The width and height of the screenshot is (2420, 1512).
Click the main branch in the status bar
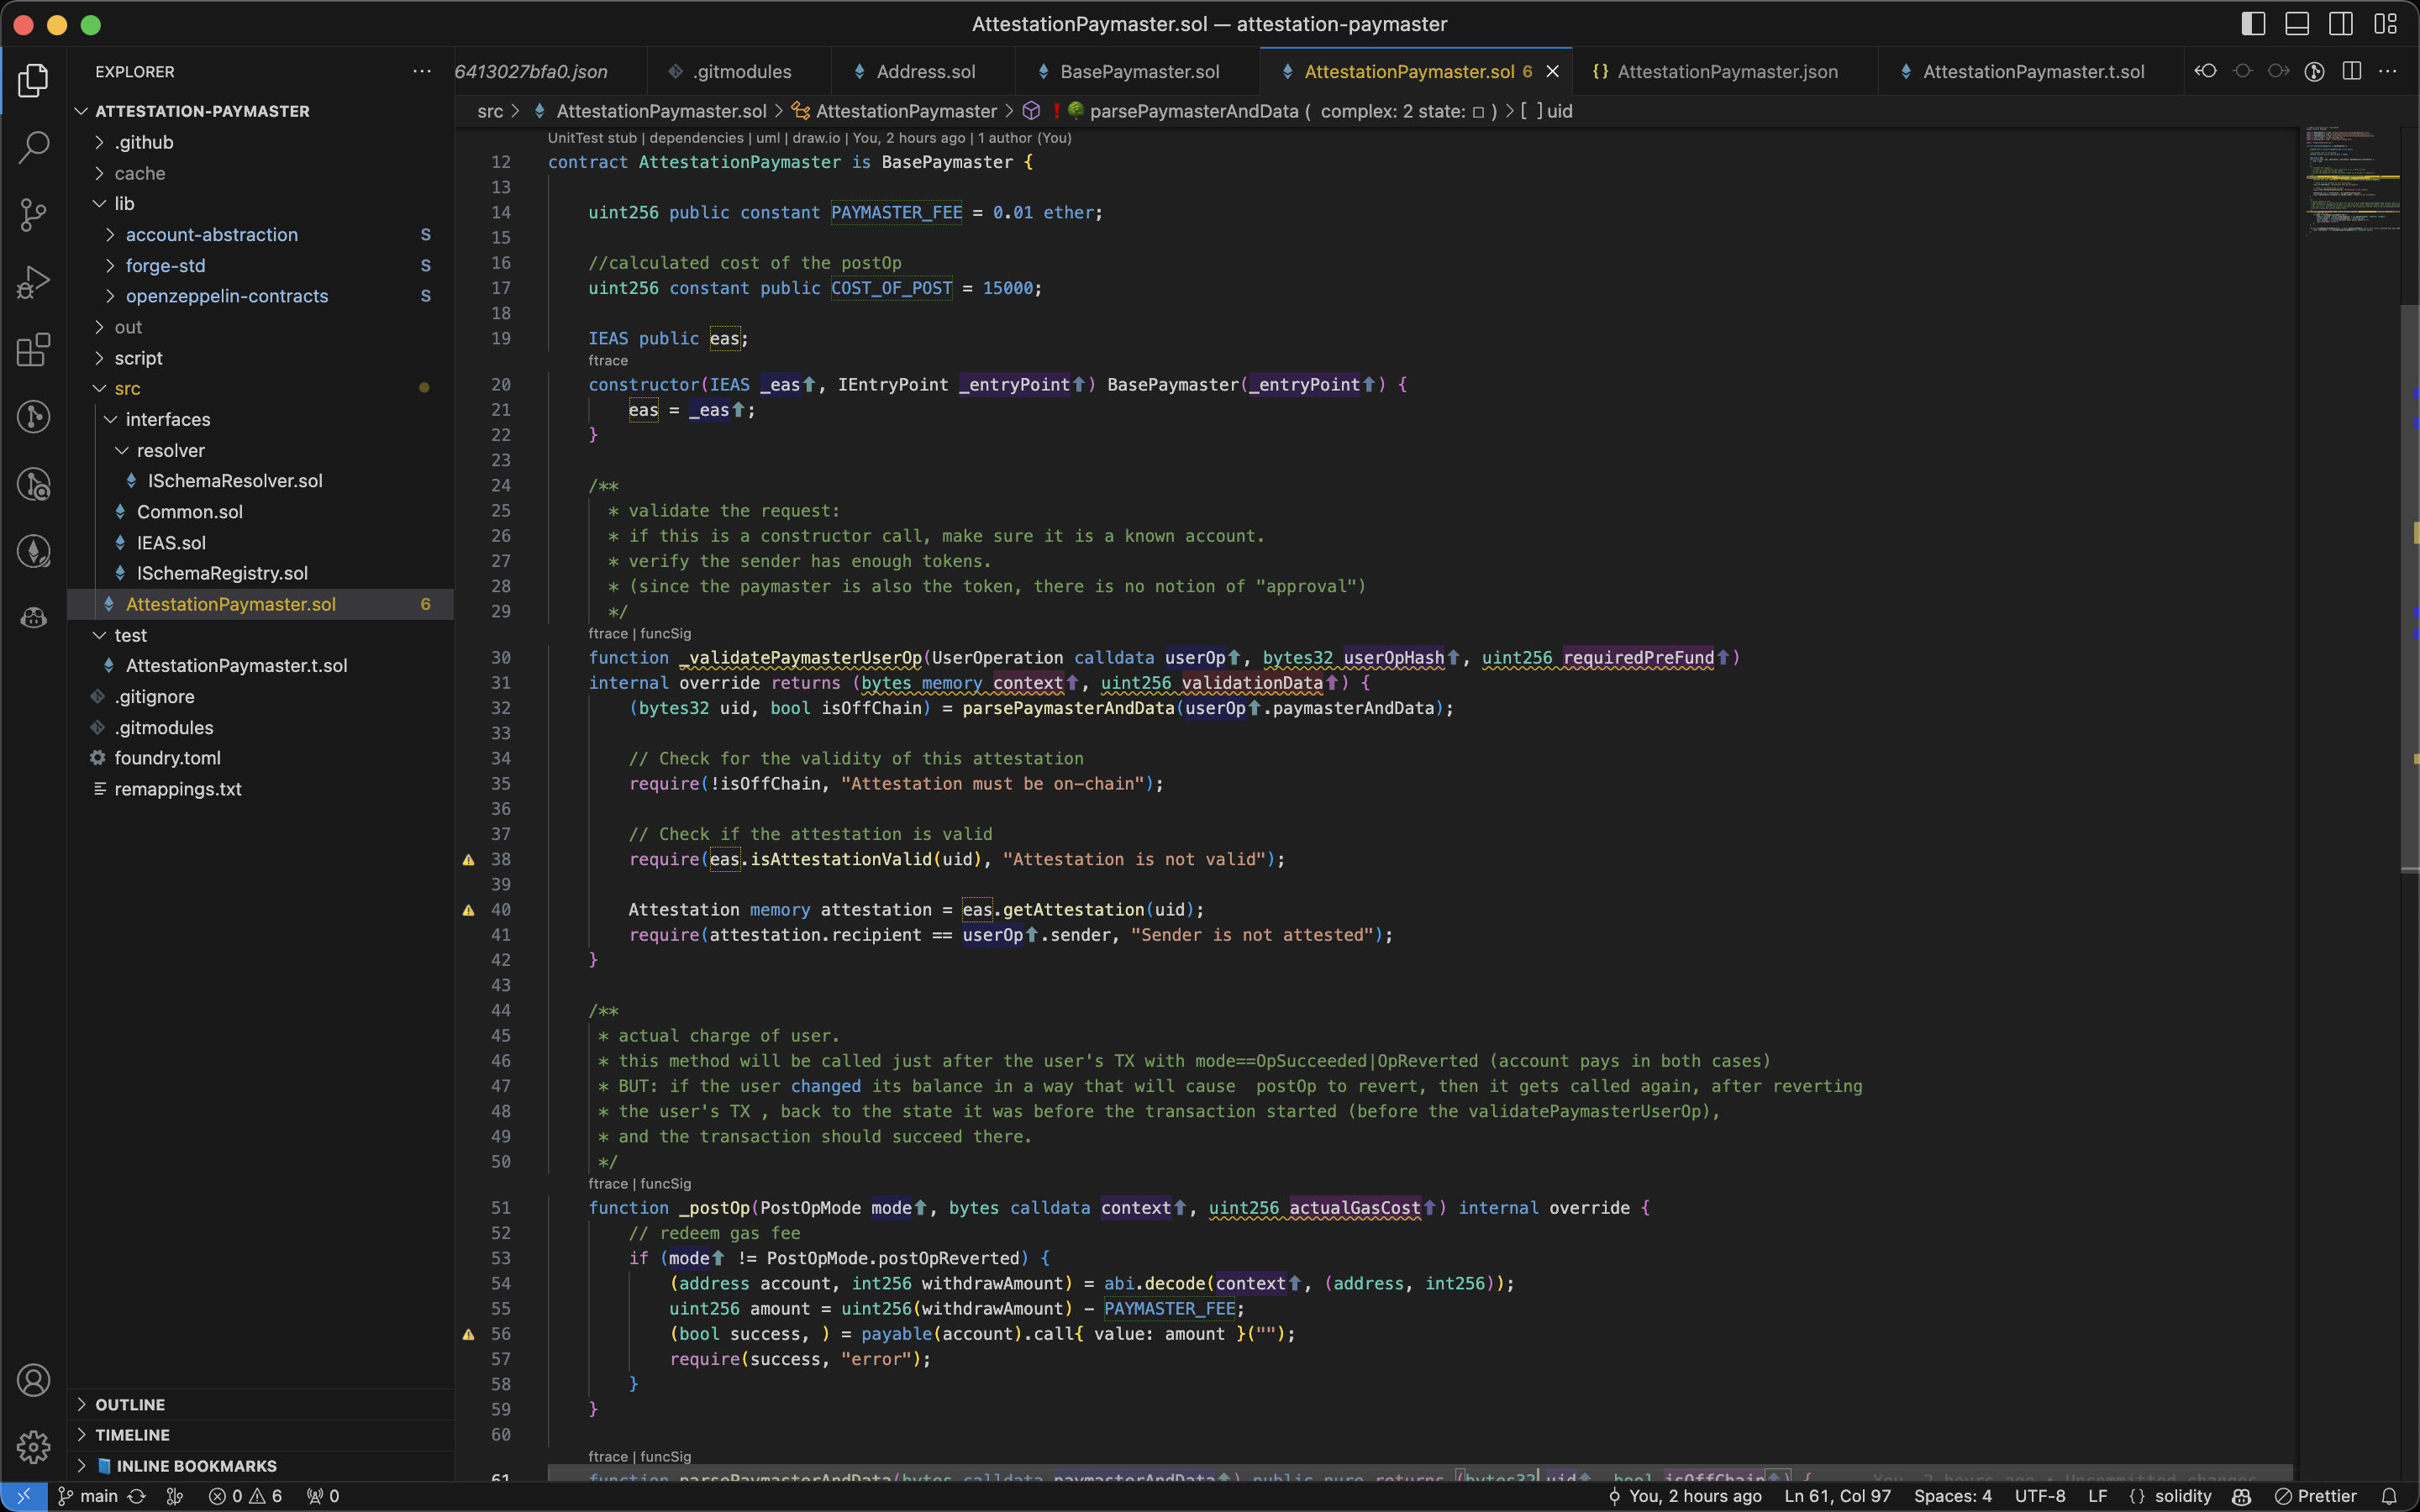click(x=88, y=1496)
